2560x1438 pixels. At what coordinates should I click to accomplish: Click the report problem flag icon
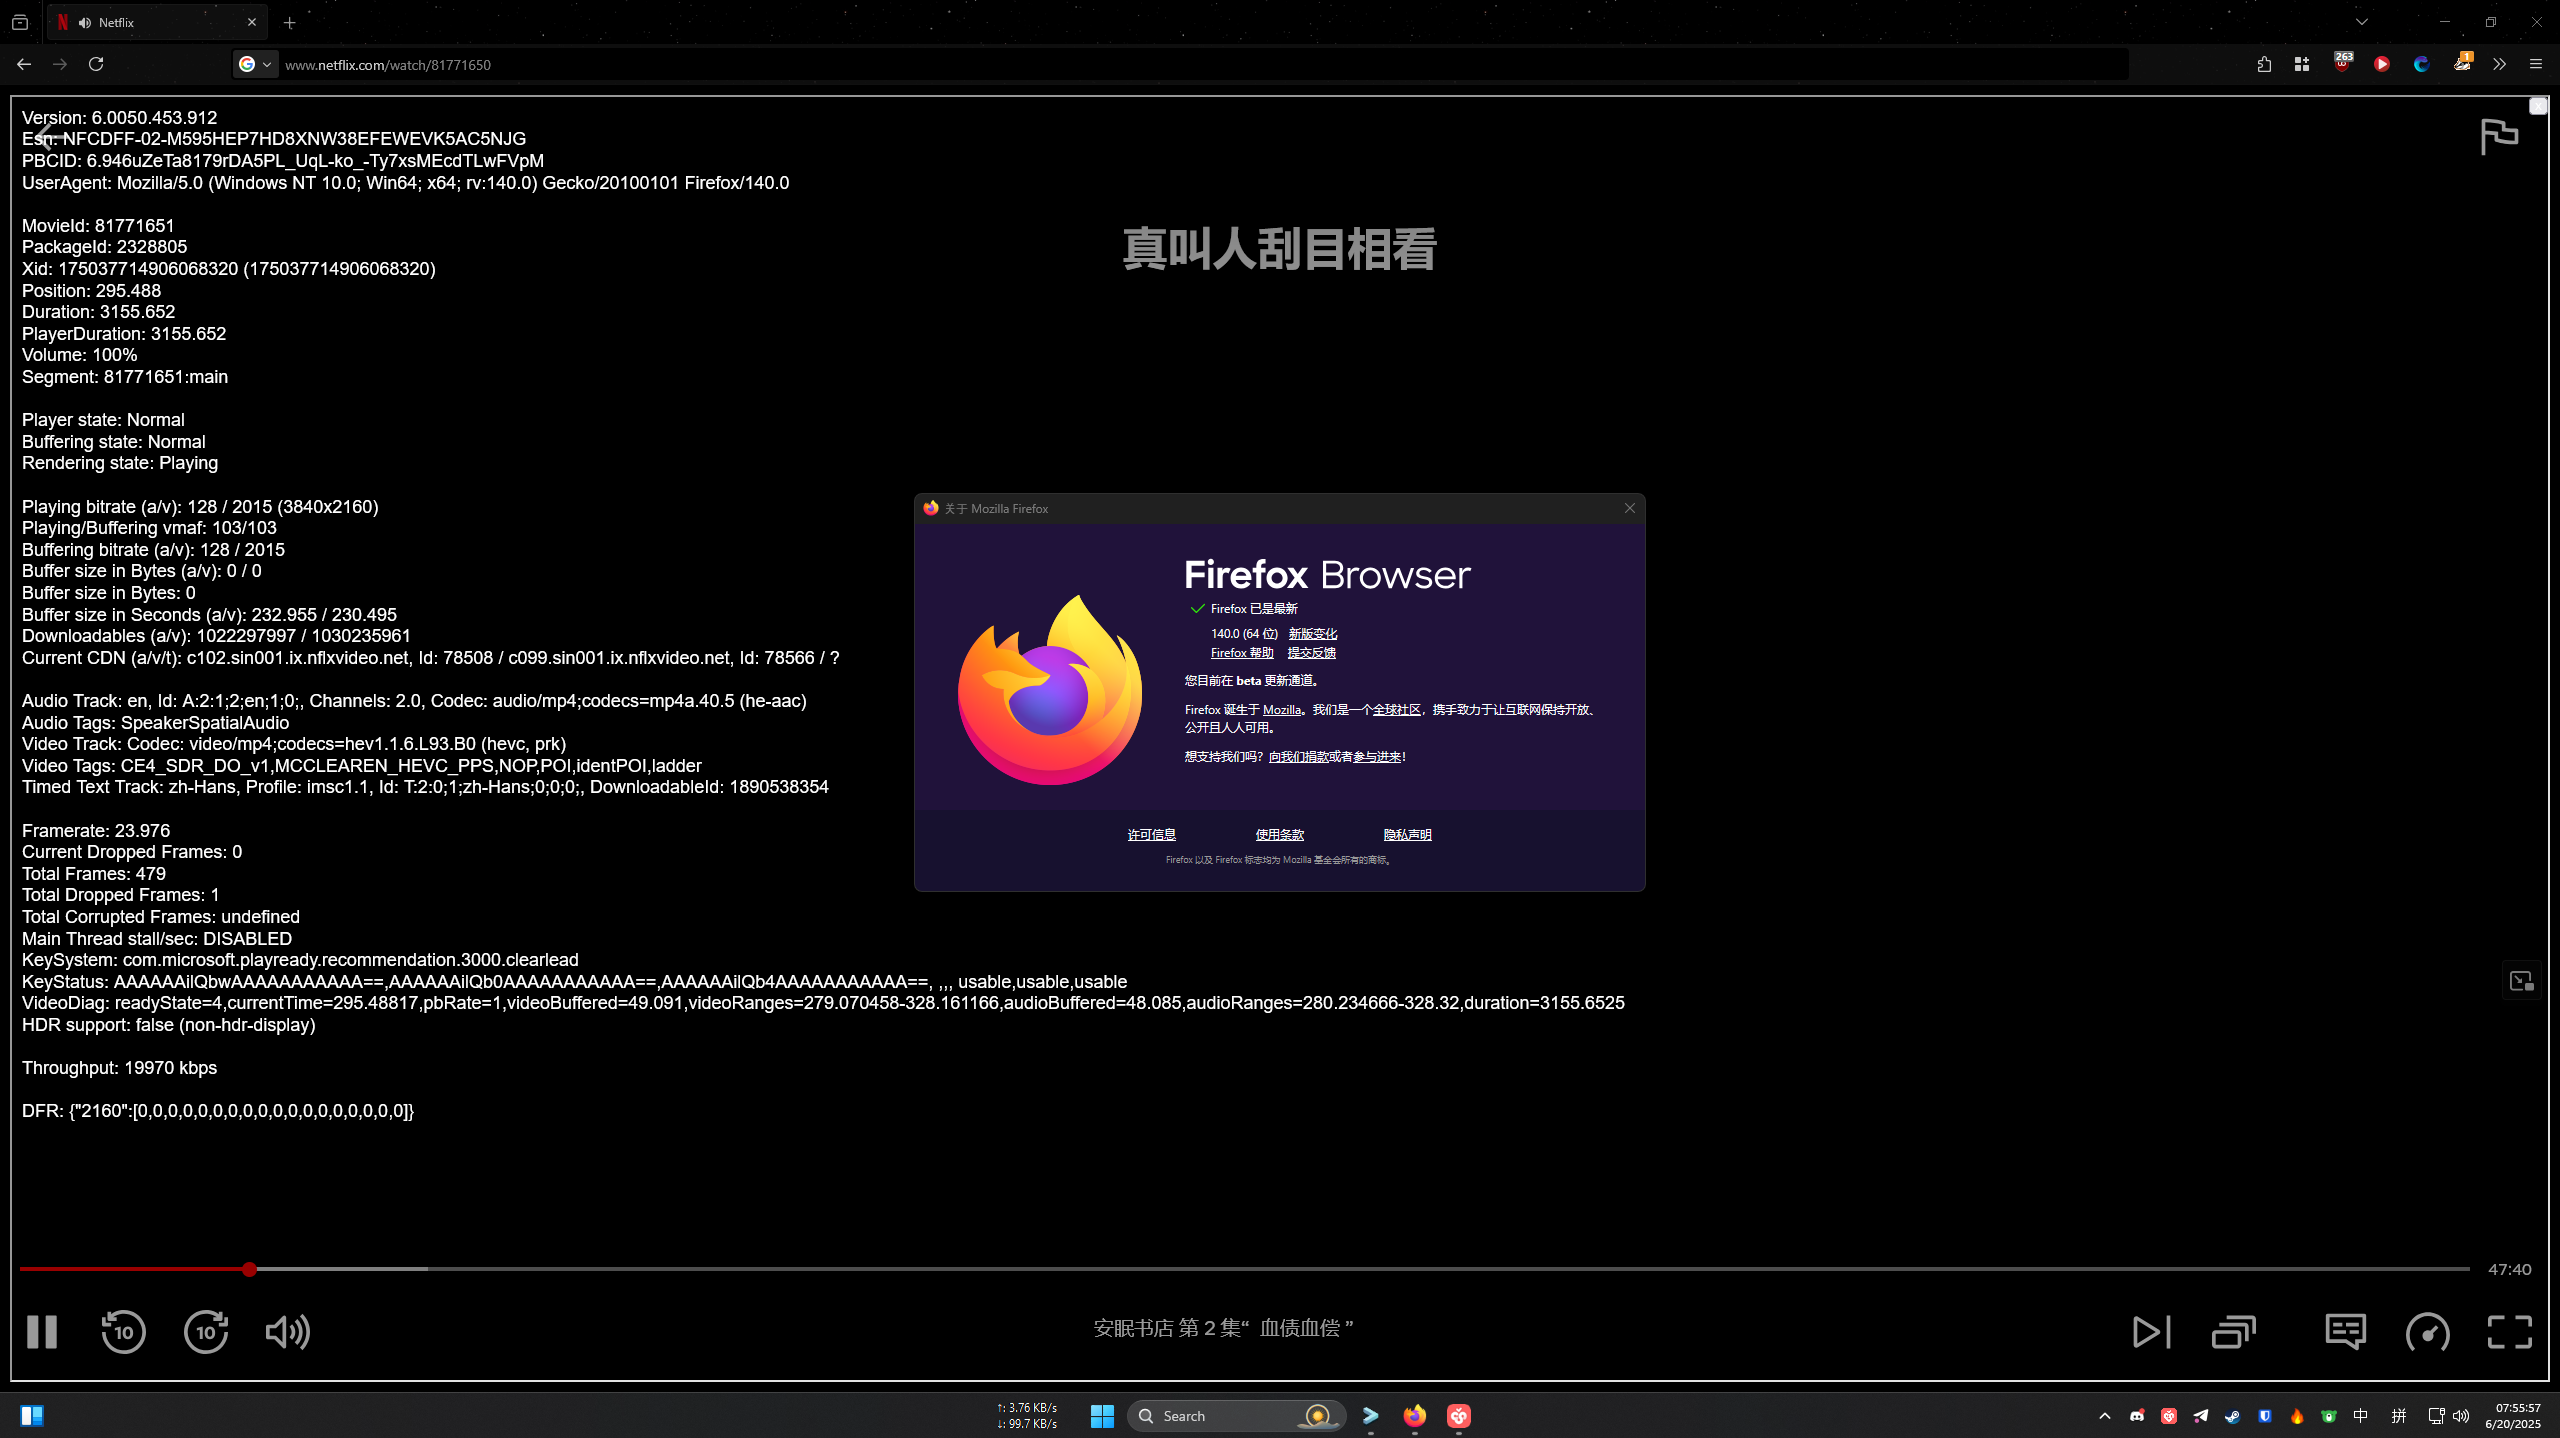[2499, 136]
